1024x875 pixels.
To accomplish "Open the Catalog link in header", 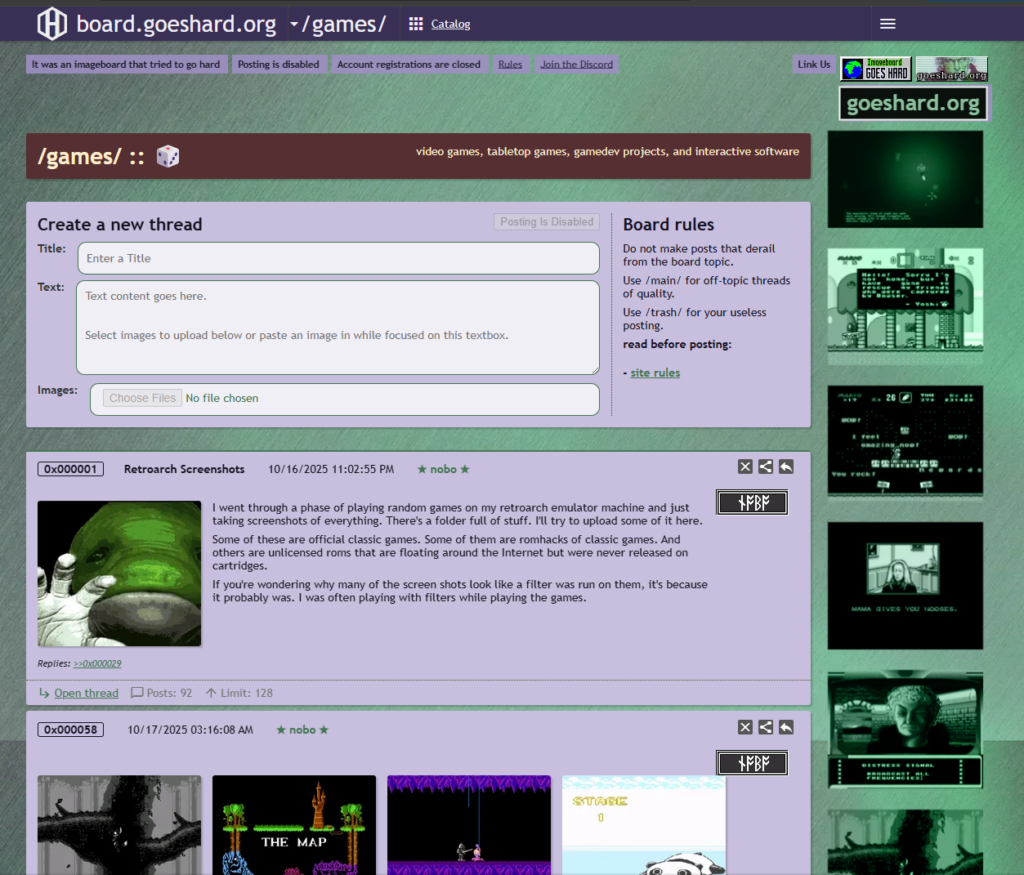I will point(450,24).
